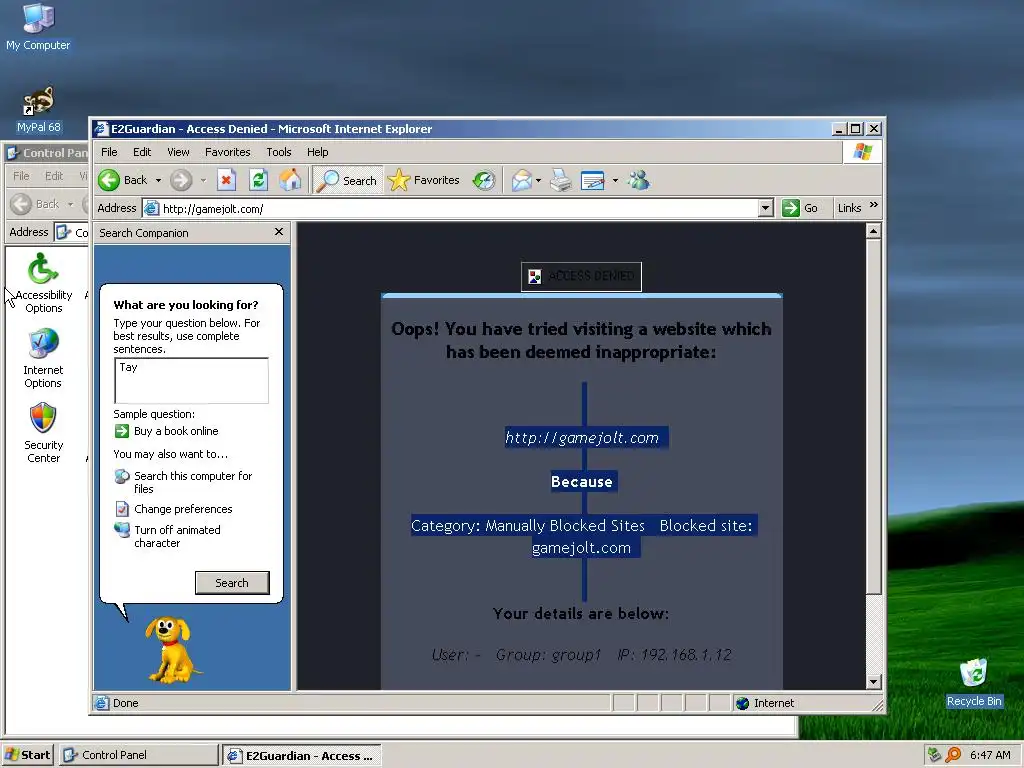The image size is (1024, 768).
Task: Click the http://gamejolt.com link on blocked page
Action: click(583, 438)
